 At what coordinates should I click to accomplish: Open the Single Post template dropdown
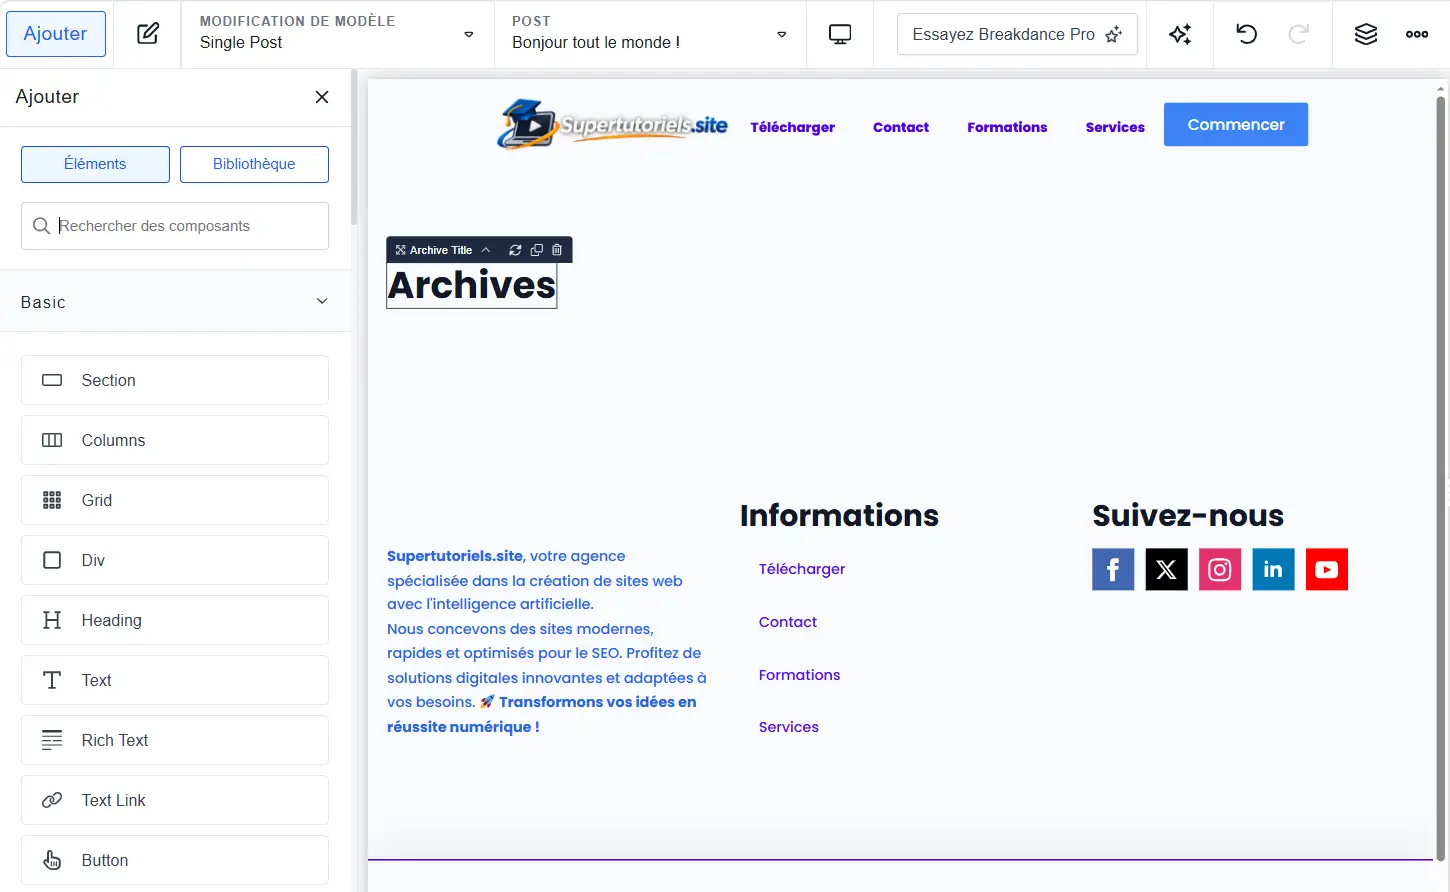pyautogui.click(x=337, y=34)
